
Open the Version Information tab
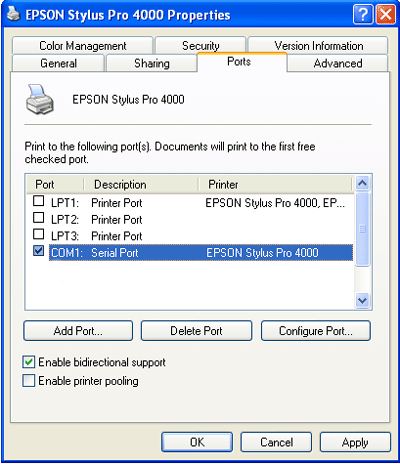coord(318,46)
